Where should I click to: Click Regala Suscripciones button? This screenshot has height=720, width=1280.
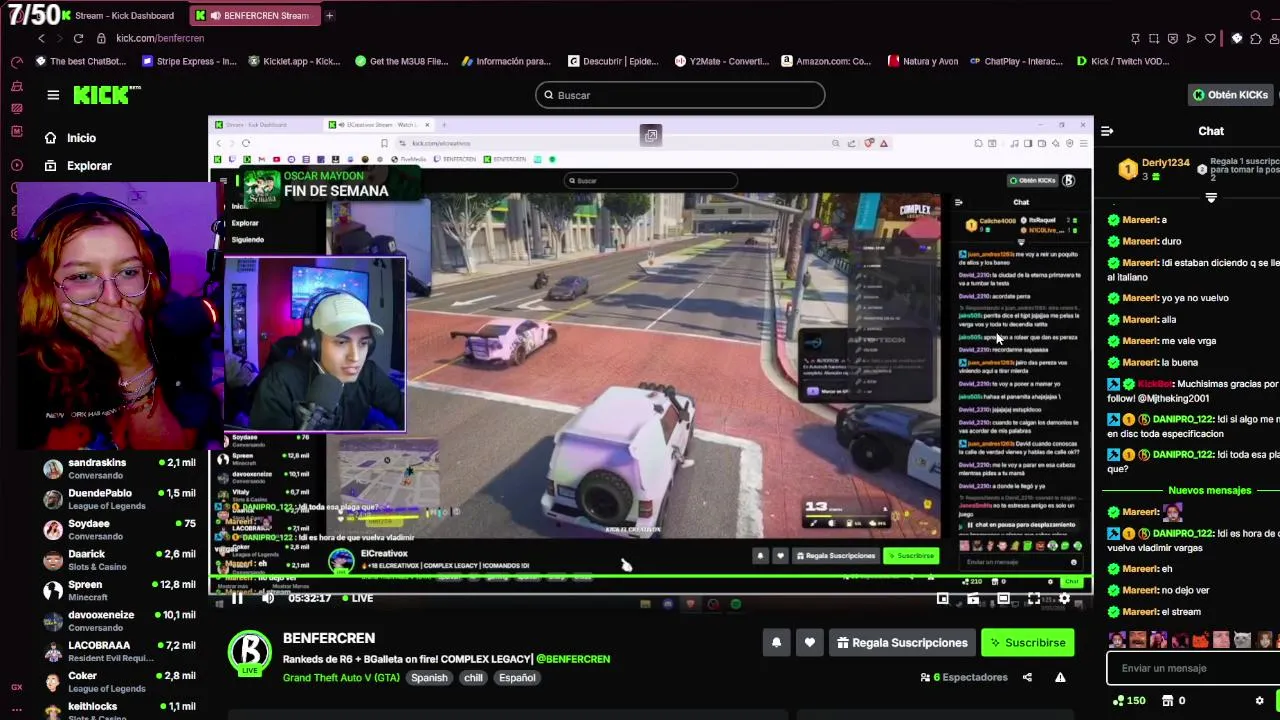902,643
